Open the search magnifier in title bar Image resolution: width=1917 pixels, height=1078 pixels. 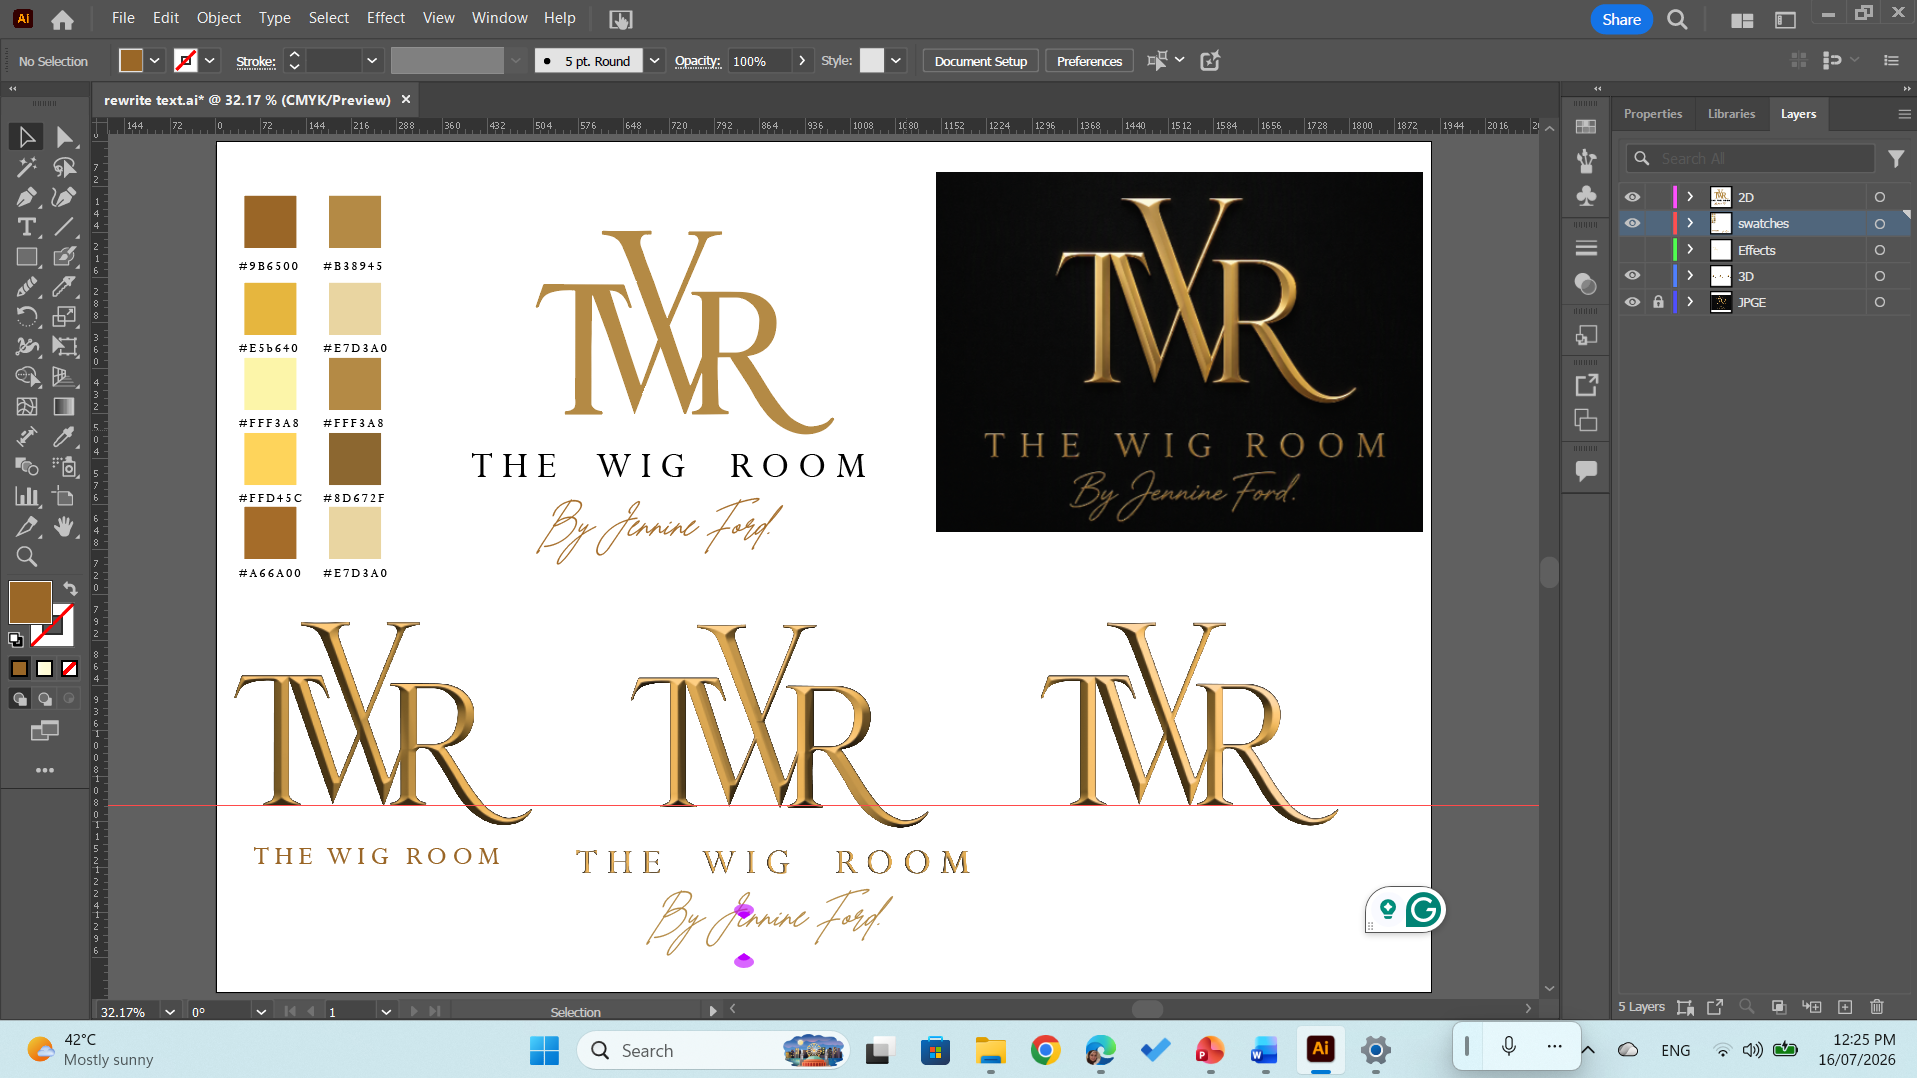point(1677,19)
